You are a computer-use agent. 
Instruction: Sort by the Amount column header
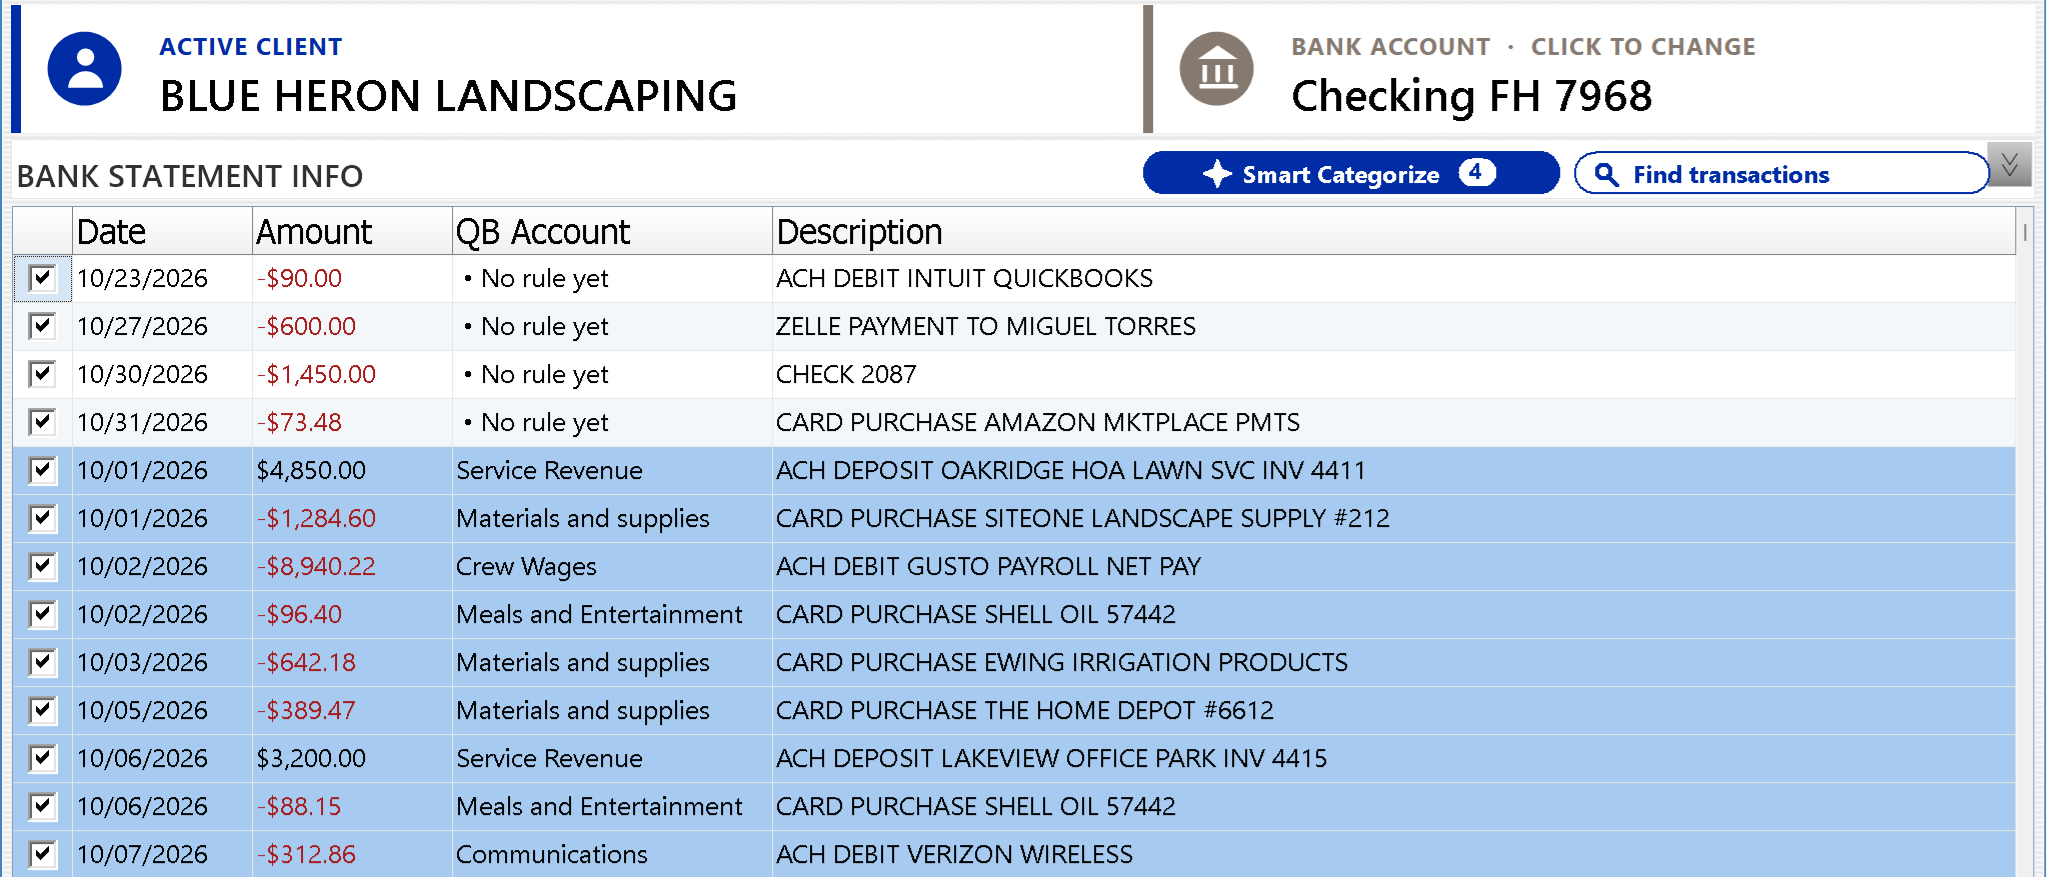352,231
